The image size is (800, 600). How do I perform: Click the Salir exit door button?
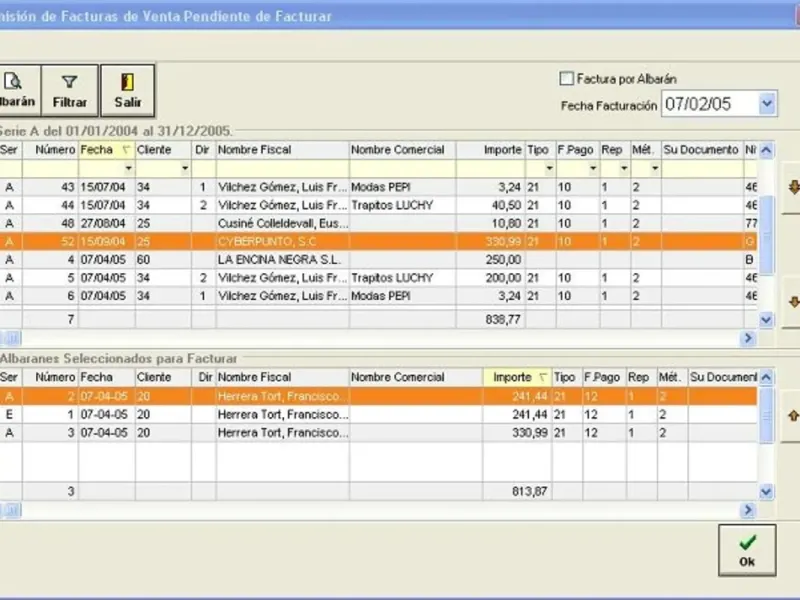pyautogui.click(x=128, y=90)
